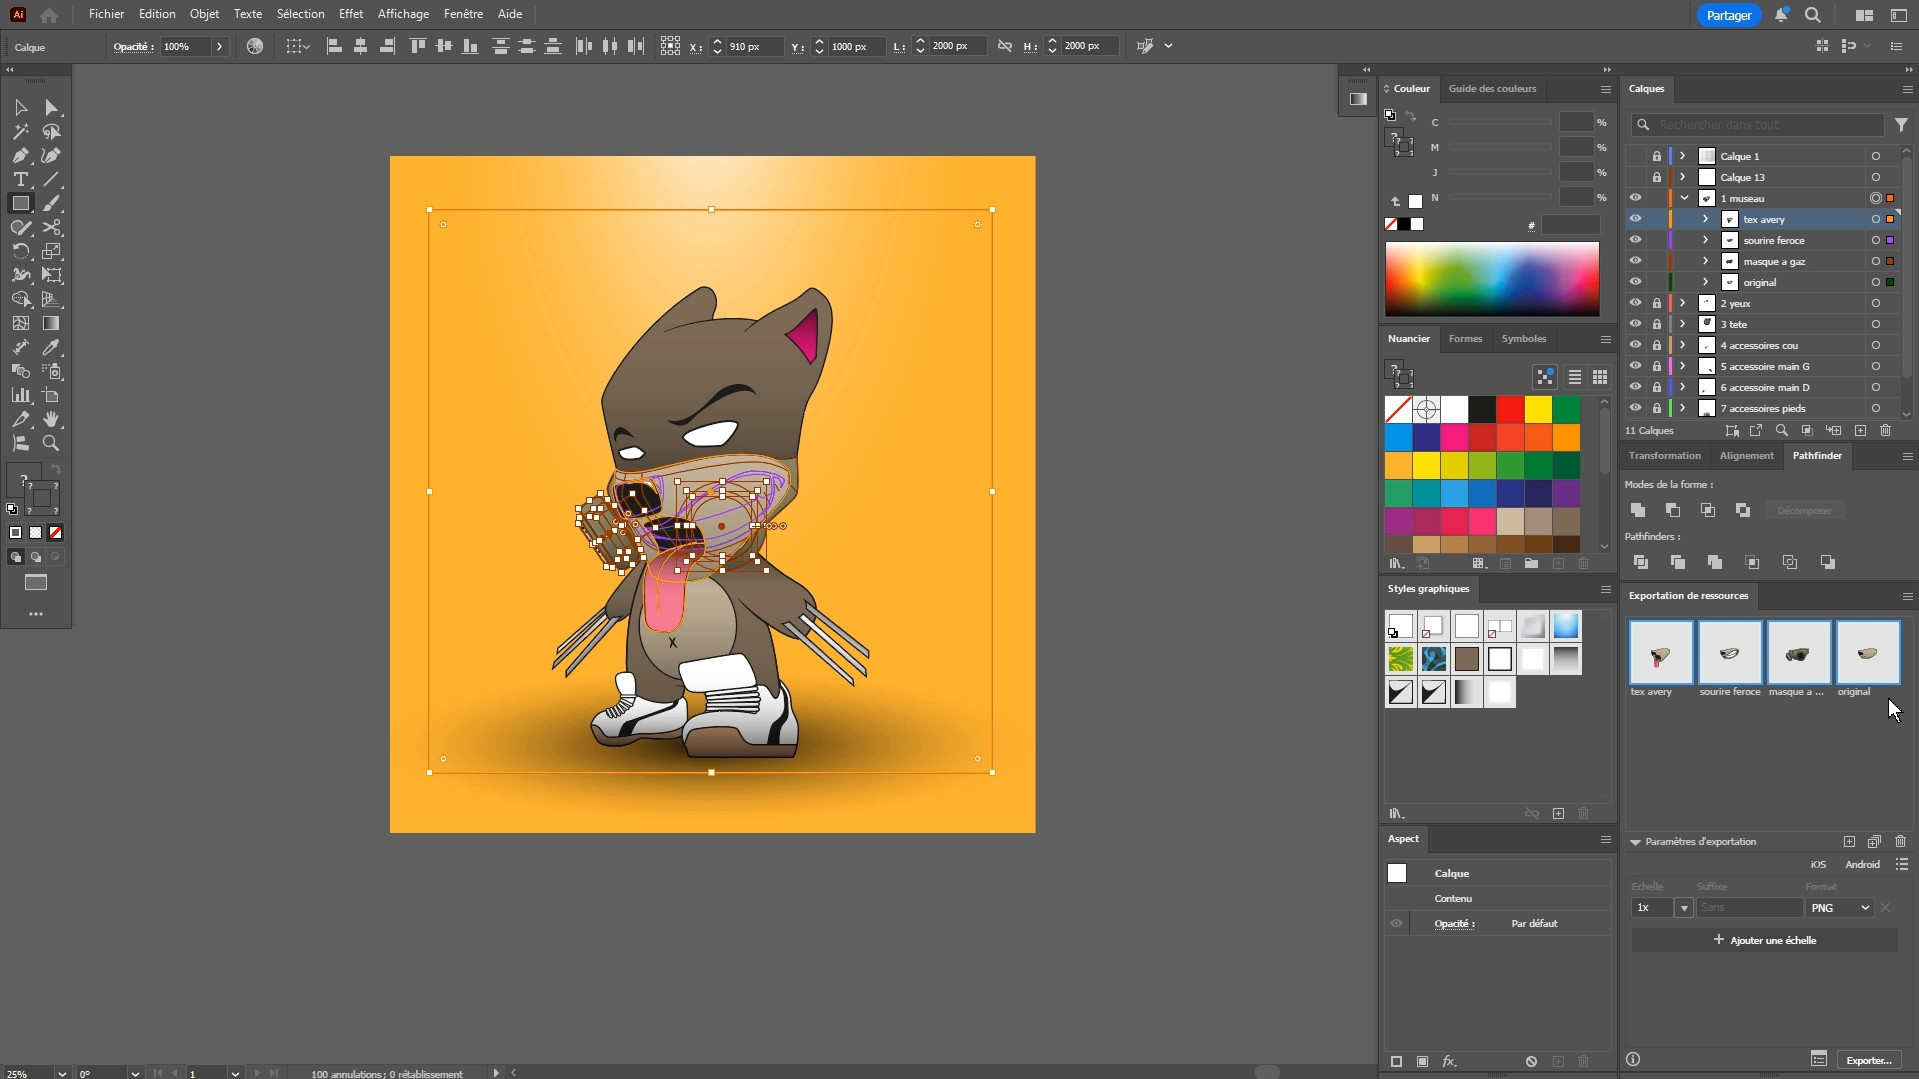Toggle the constrain proportions link icon
This screenshot has width=1919, height=1079.
[x=1005, y=46]
